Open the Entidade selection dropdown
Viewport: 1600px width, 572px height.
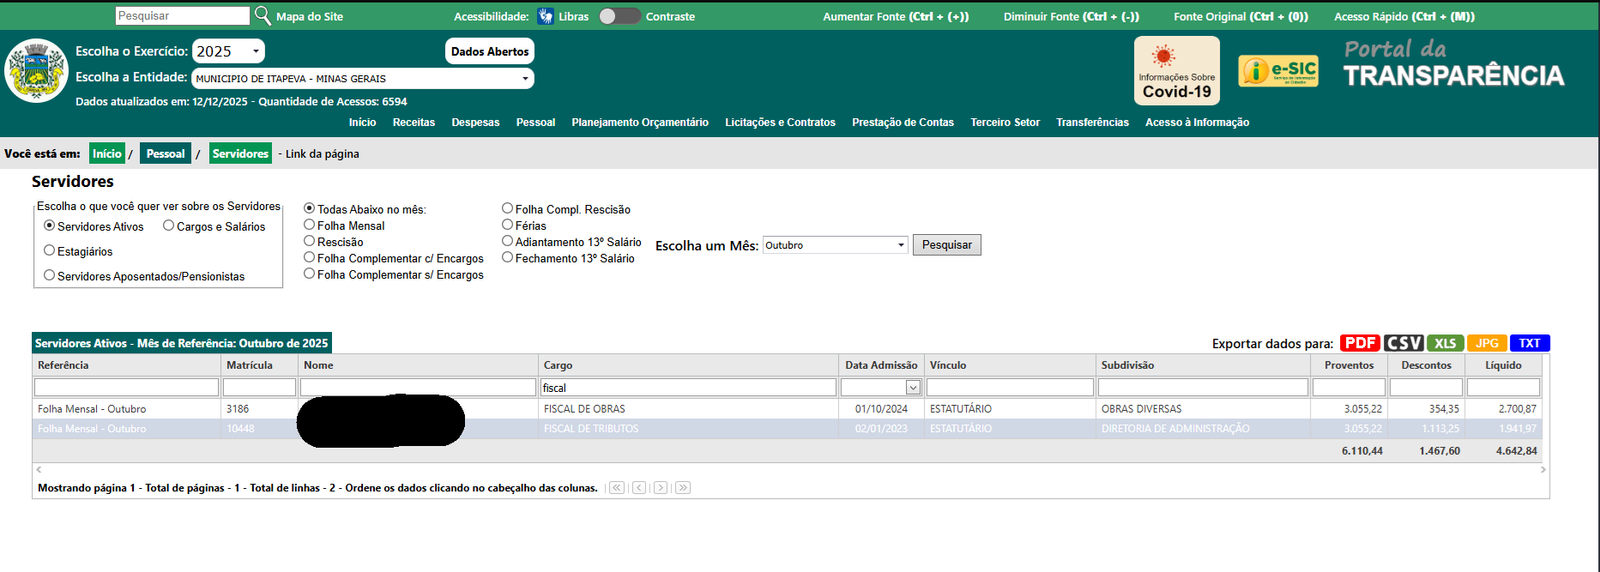363,78
